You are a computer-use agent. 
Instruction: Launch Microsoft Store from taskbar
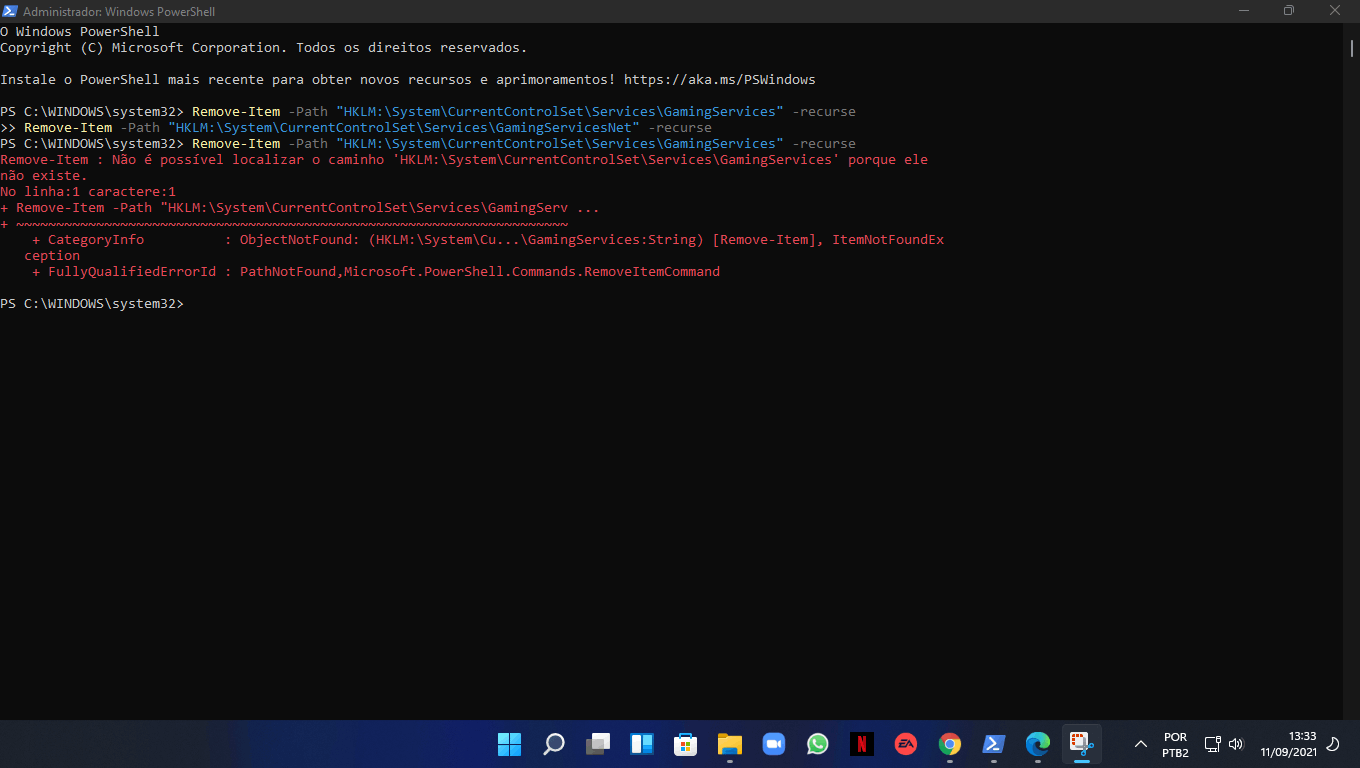pyautogui.click(x=686, y=744)
